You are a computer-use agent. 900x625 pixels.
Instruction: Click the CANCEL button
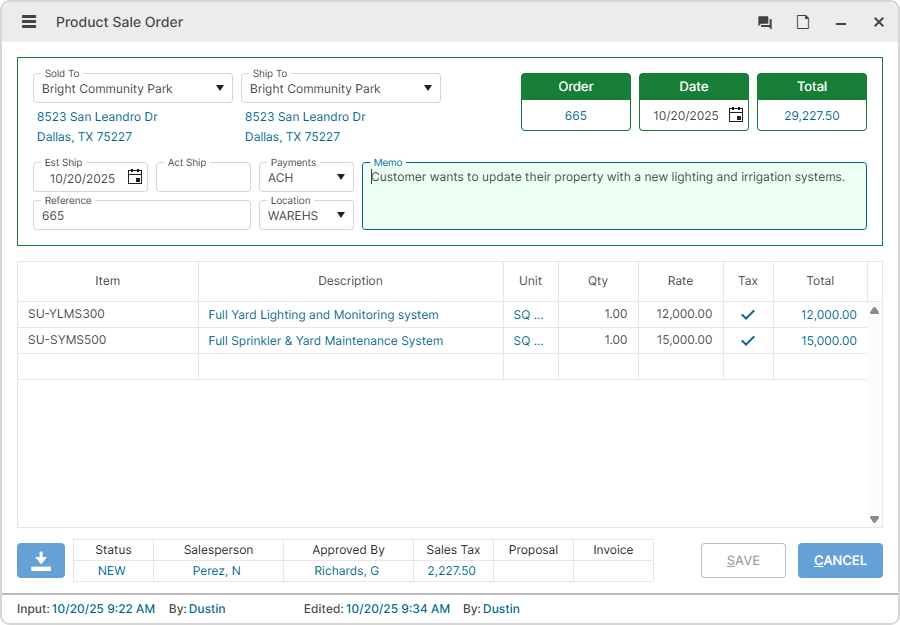click(x=840, y=560)
